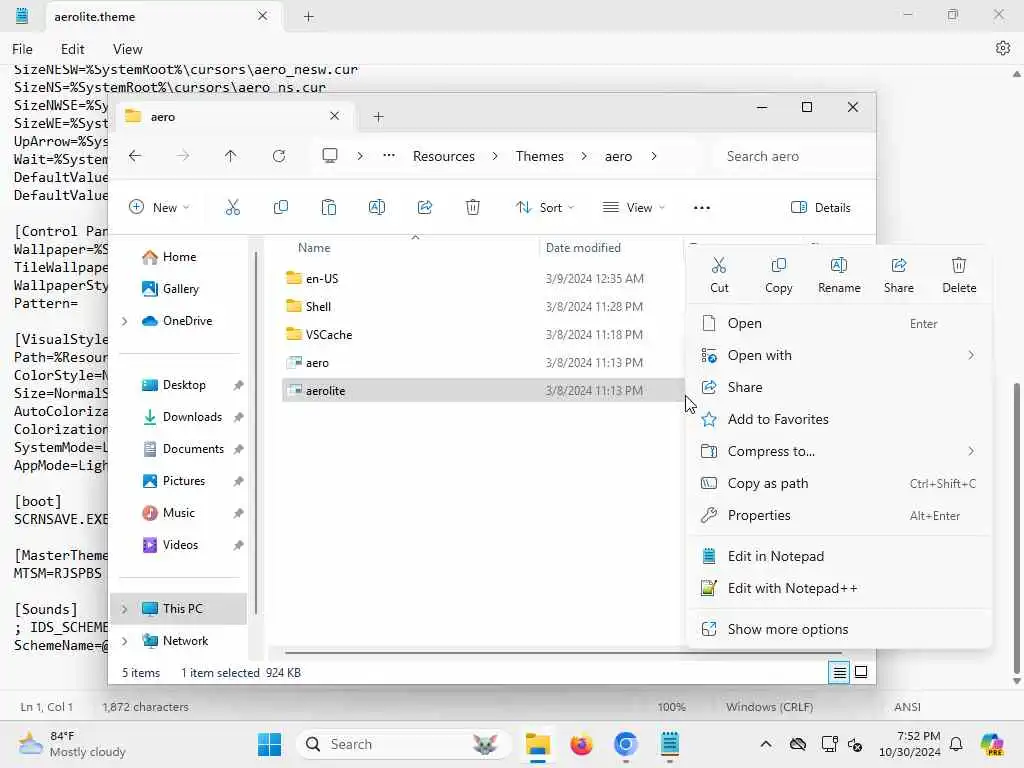Click Copy icon in context menu

tap(778, 265)
